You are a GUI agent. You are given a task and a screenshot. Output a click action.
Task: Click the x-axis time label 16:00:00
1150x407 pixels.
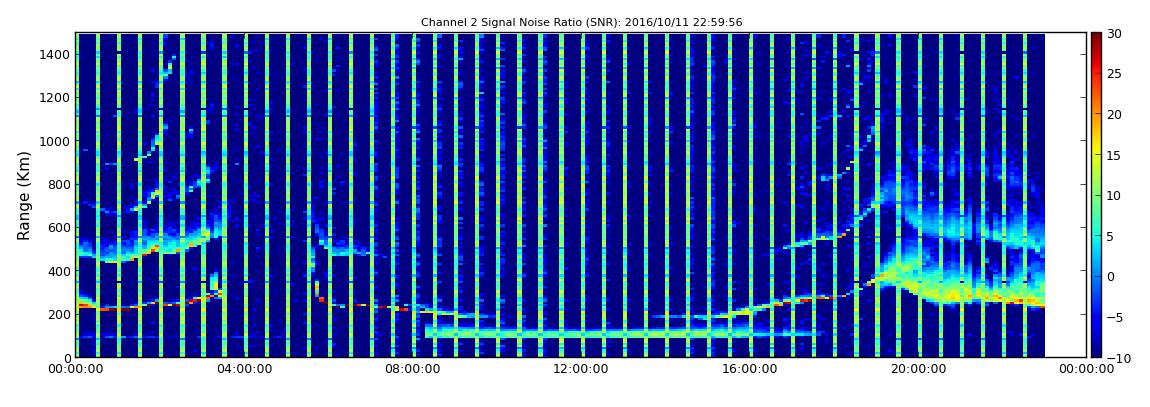coord(750,370)
